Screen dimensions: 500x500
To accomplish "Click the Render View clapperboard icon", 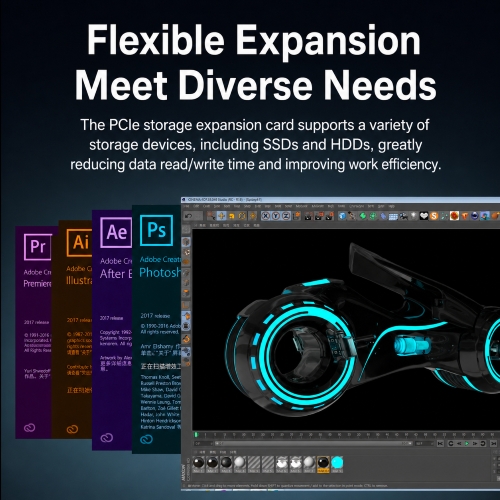I will tap(308, 216).
